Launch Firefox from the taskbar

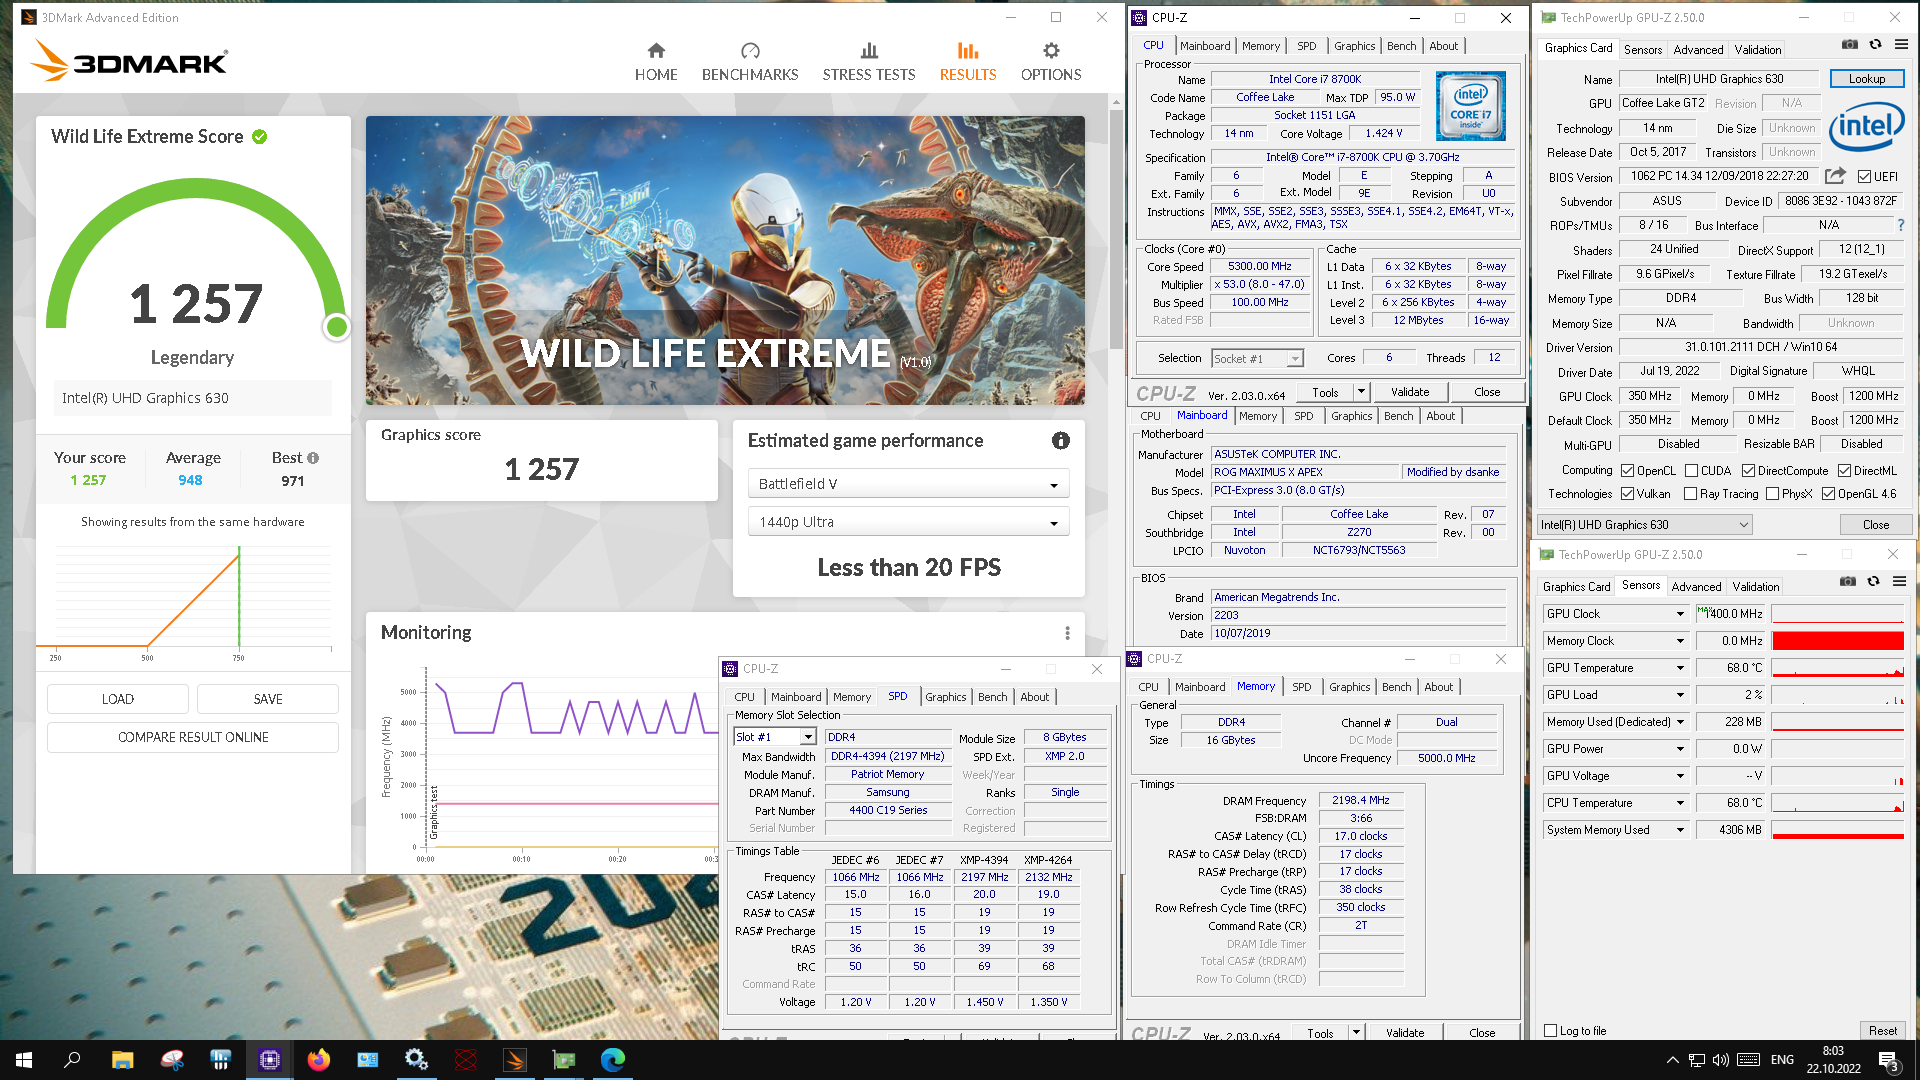(319, 1060)
